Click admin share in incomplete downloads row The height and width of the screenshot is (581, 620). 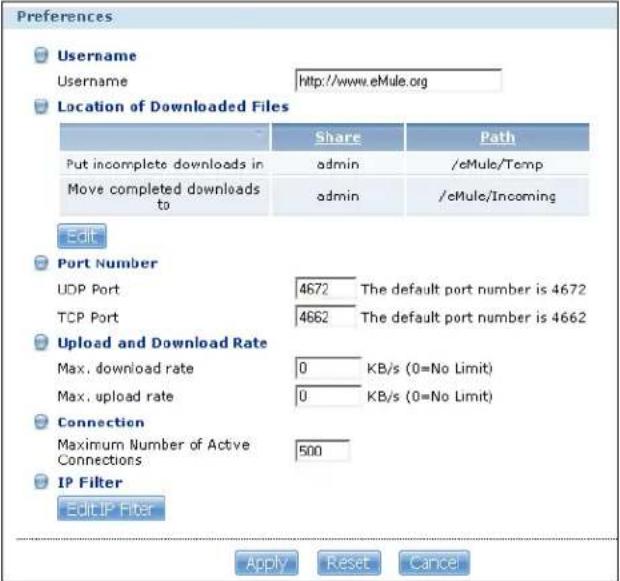pyautogui.click(x=338, y=164)
